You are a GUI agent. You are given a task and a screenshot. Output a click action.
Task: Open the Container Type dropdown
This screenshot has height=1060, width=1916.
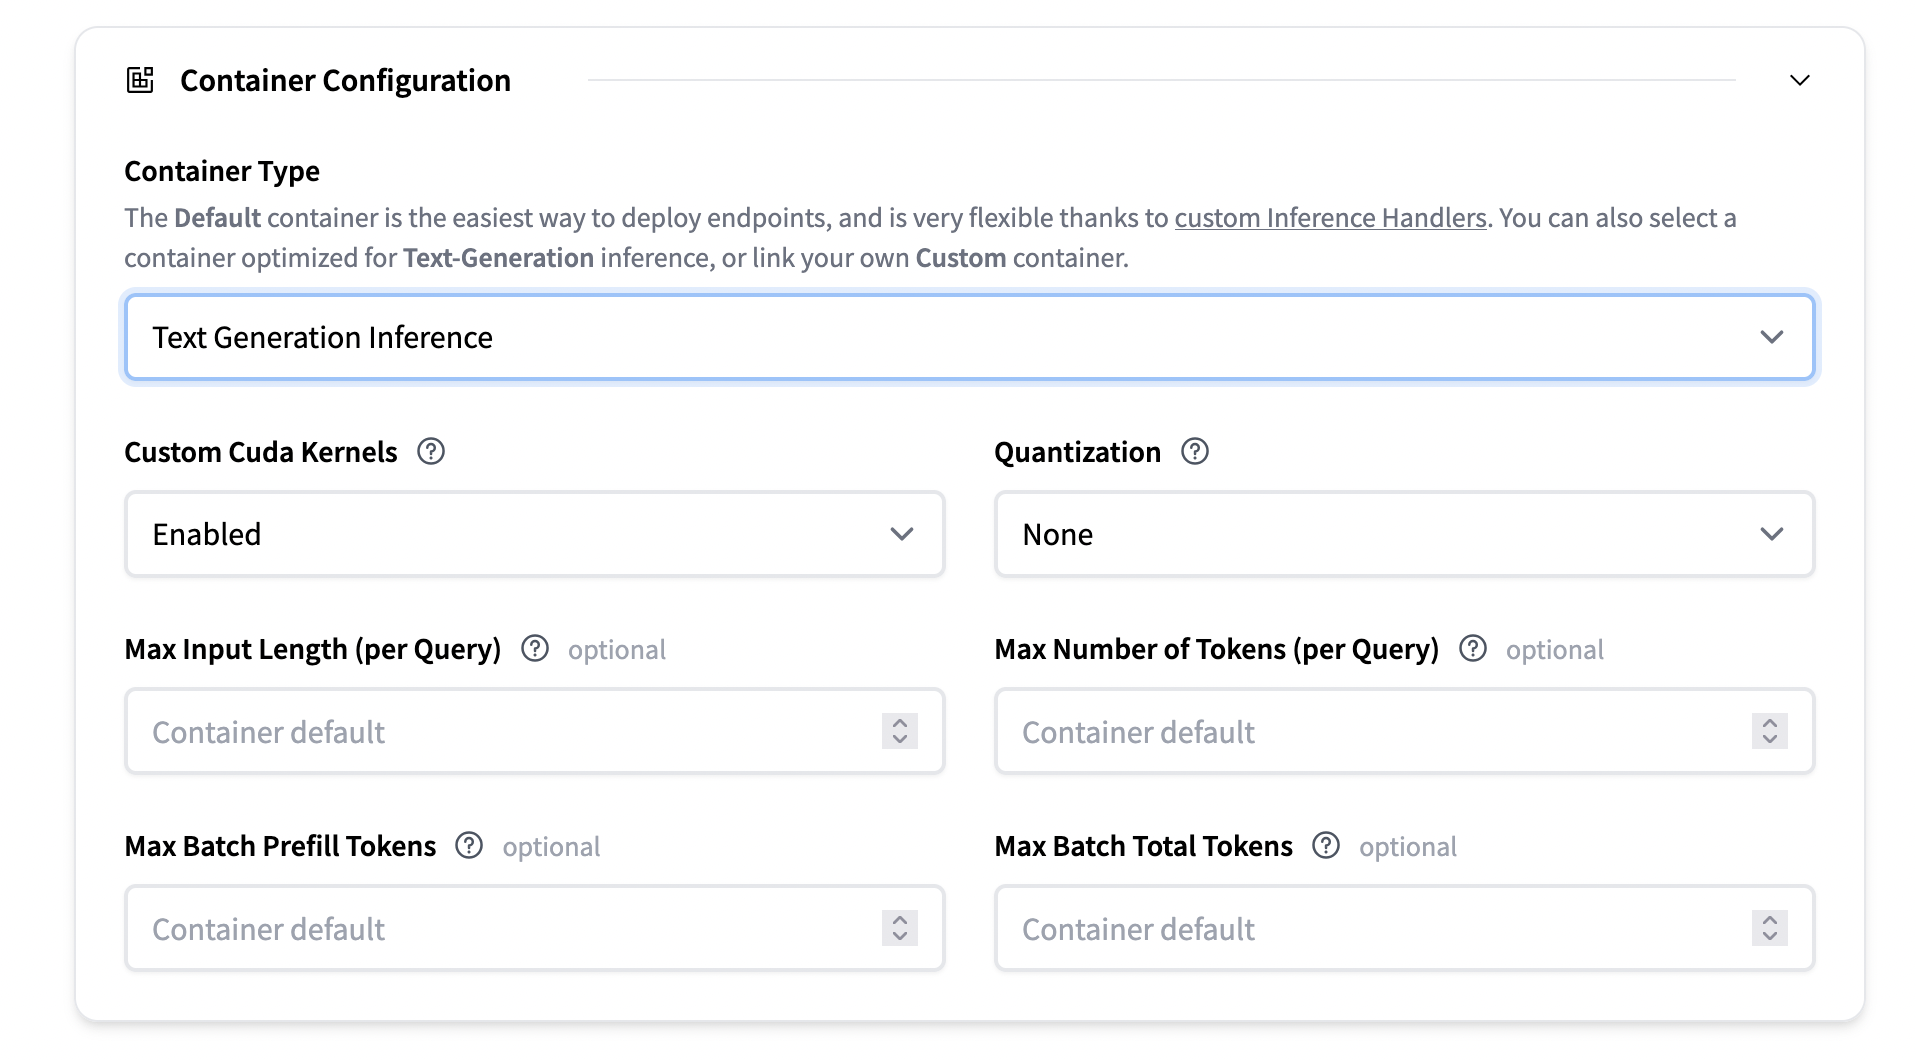[x=968, y=337]
